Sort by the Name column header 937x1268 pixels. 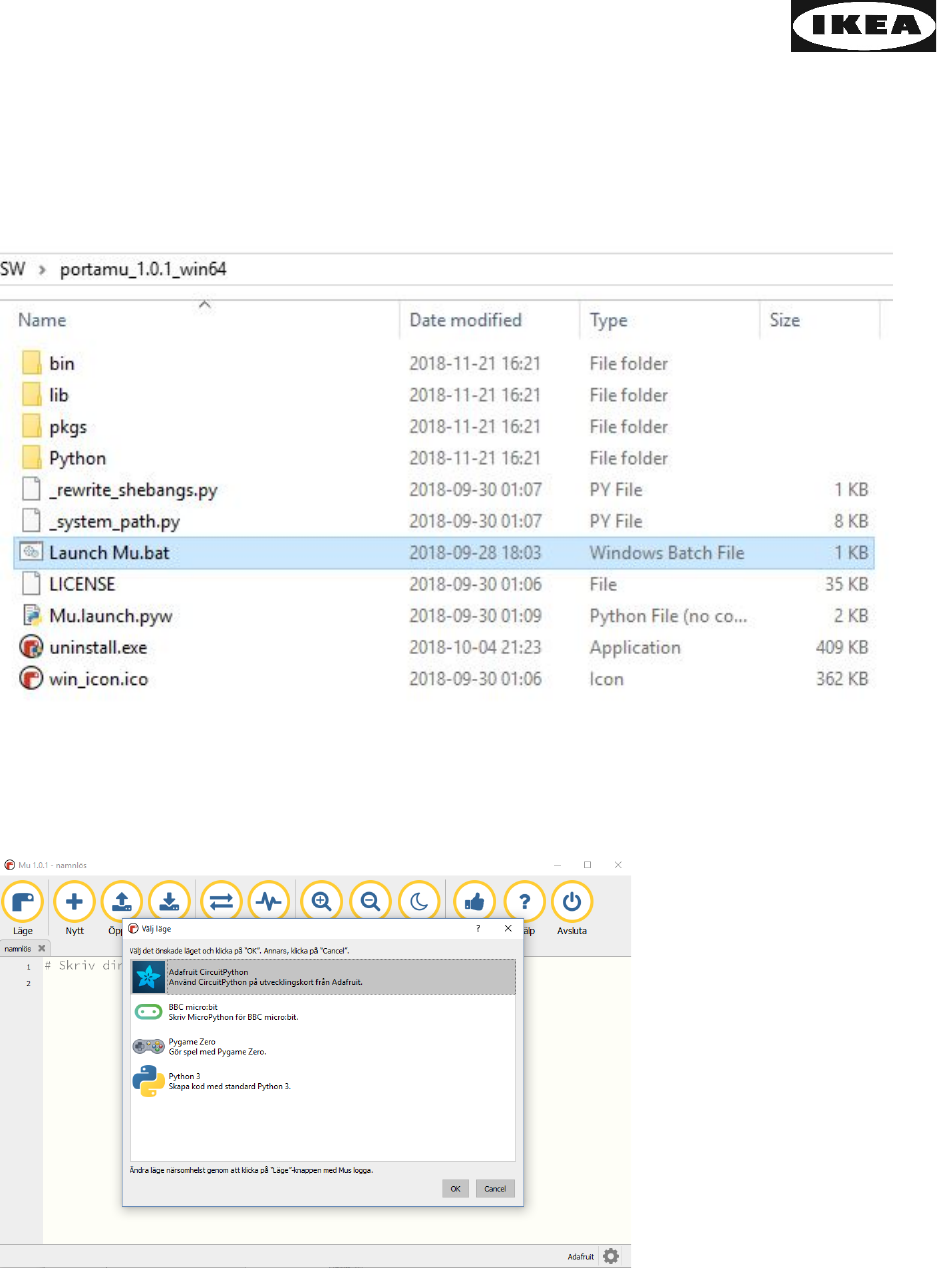[x=200, y=320]
